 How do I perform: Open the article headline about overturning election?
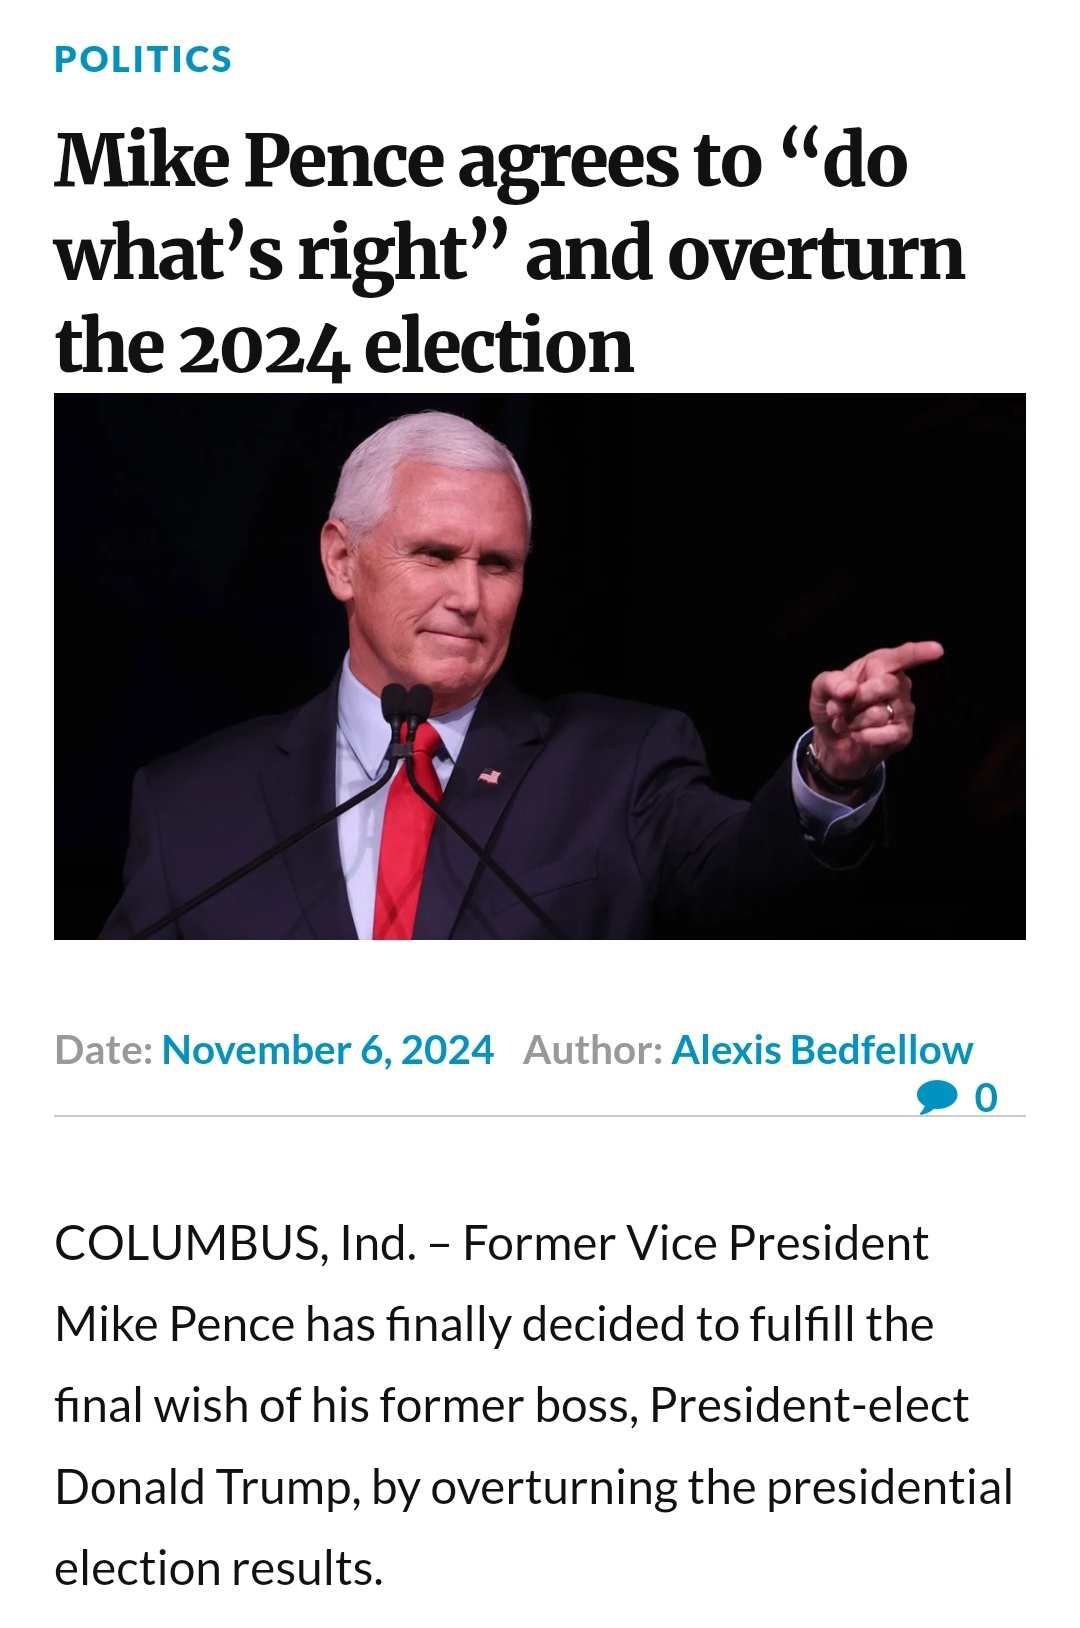click(x=510, y=252)
